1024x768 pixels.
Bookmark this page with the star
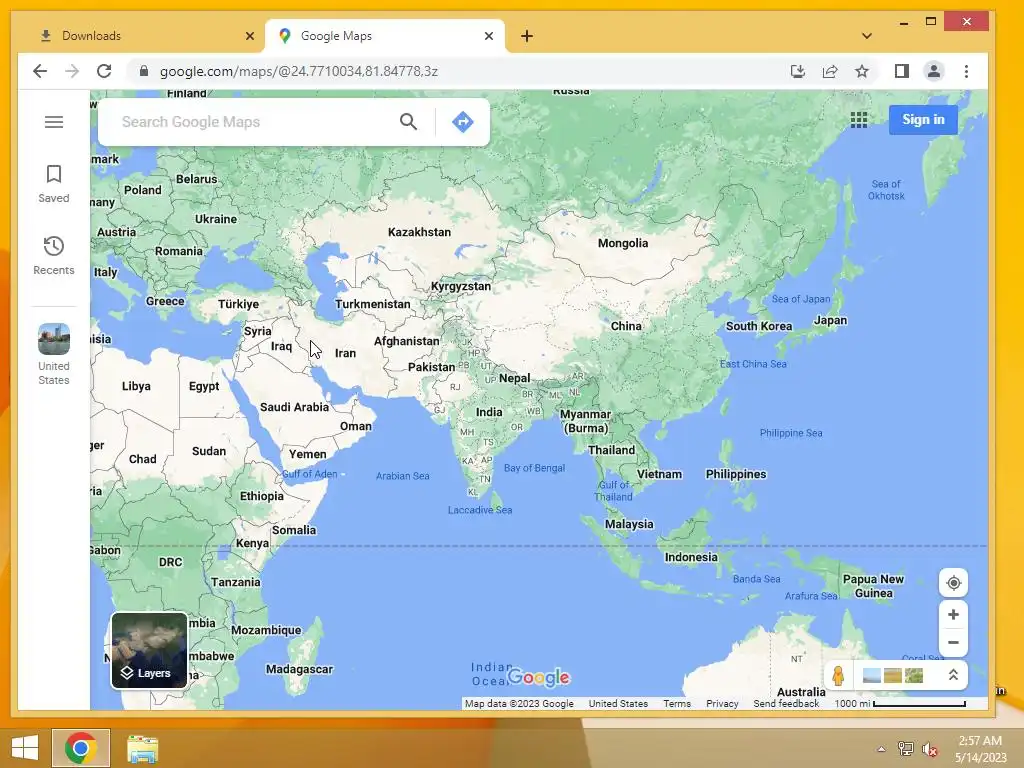coord(862,71)
